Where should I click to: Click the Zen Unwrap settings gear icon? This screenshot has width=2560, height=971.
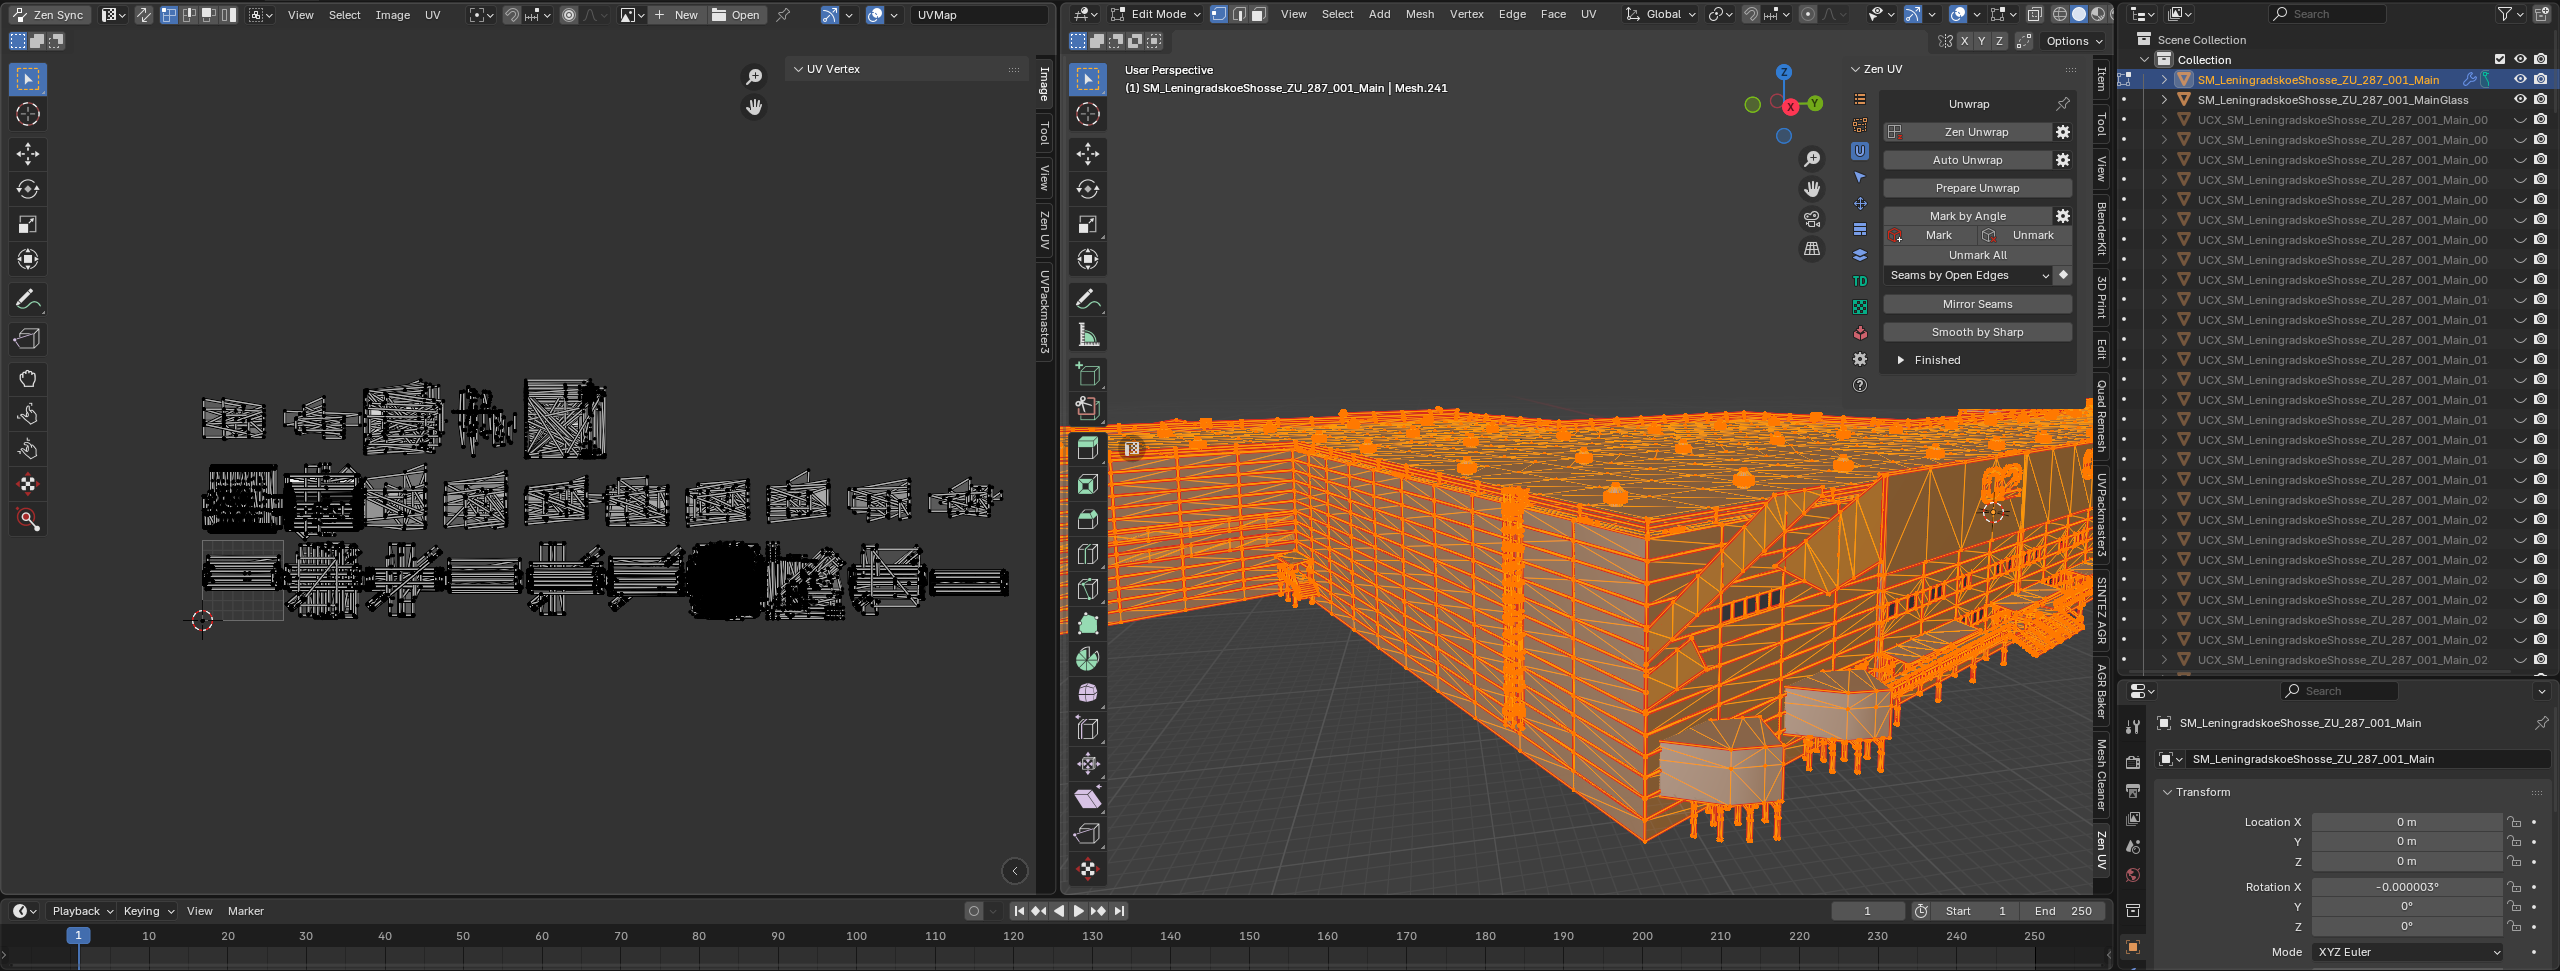click(x=2062, y=132)
